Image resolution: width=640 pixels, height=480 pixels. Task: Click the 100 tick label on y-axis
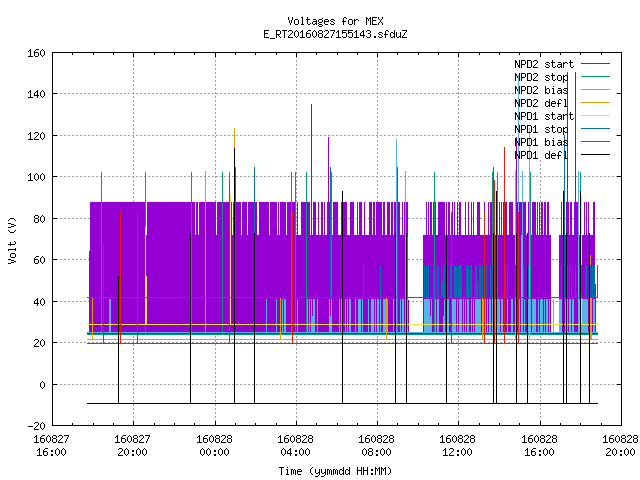36,177
